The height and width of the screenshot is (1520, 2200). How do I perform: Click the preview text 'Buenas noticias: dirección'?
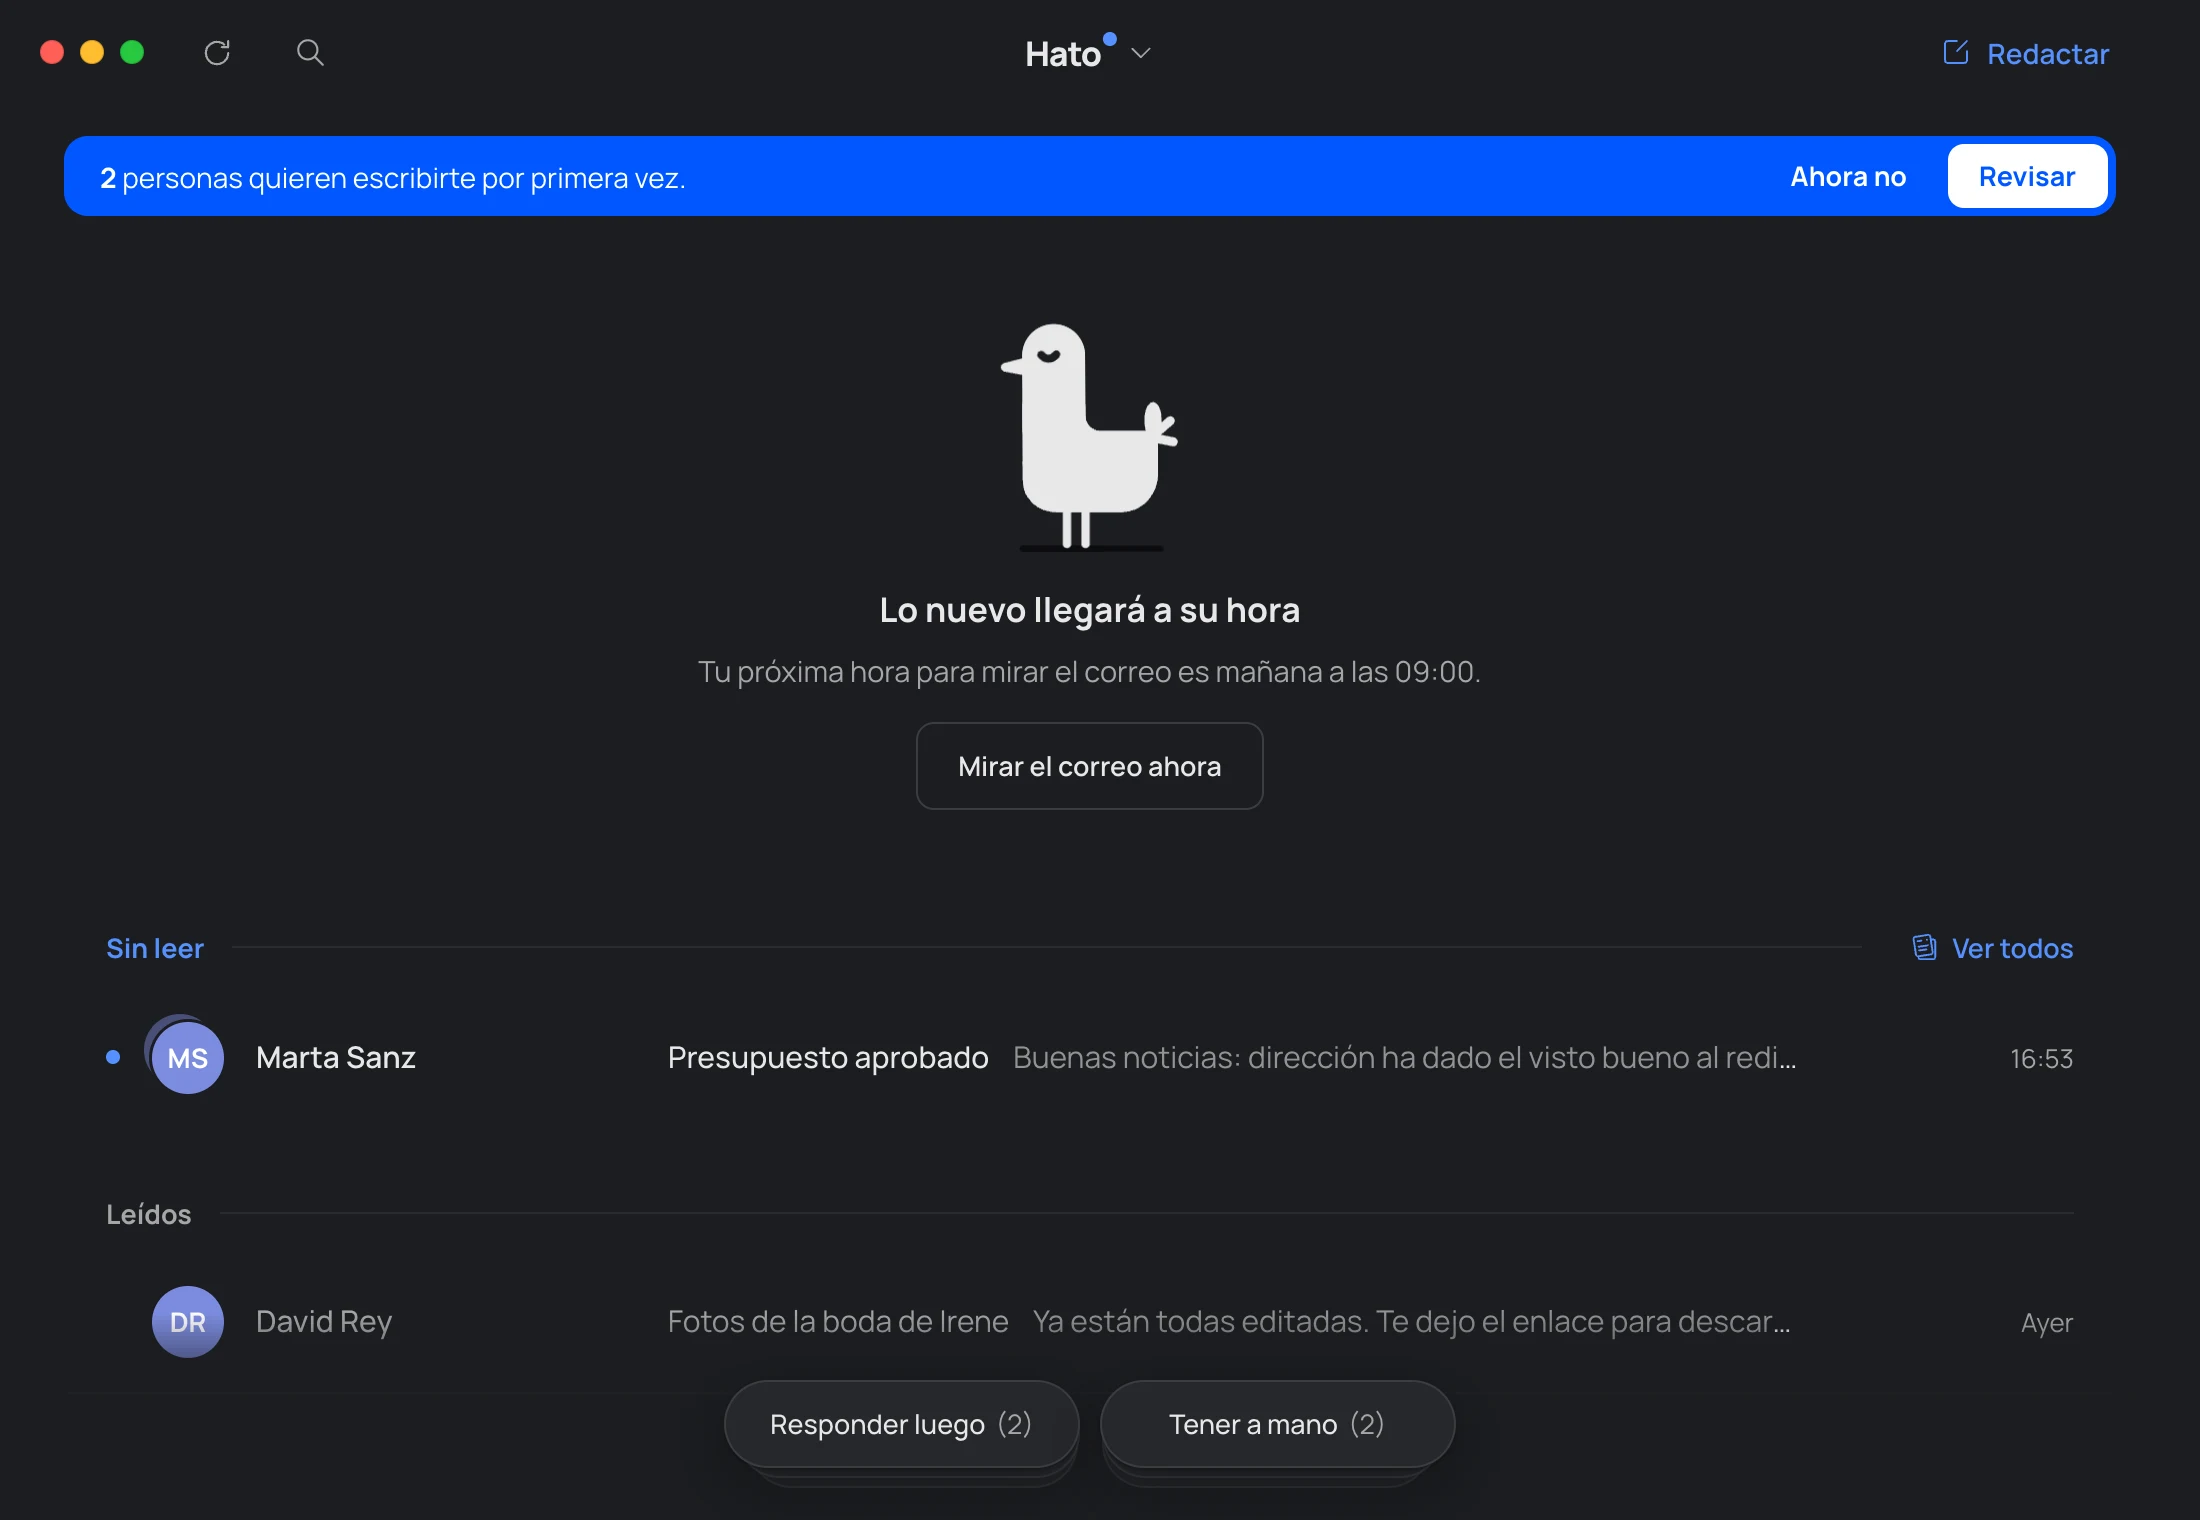[x=1404, y=1057]
